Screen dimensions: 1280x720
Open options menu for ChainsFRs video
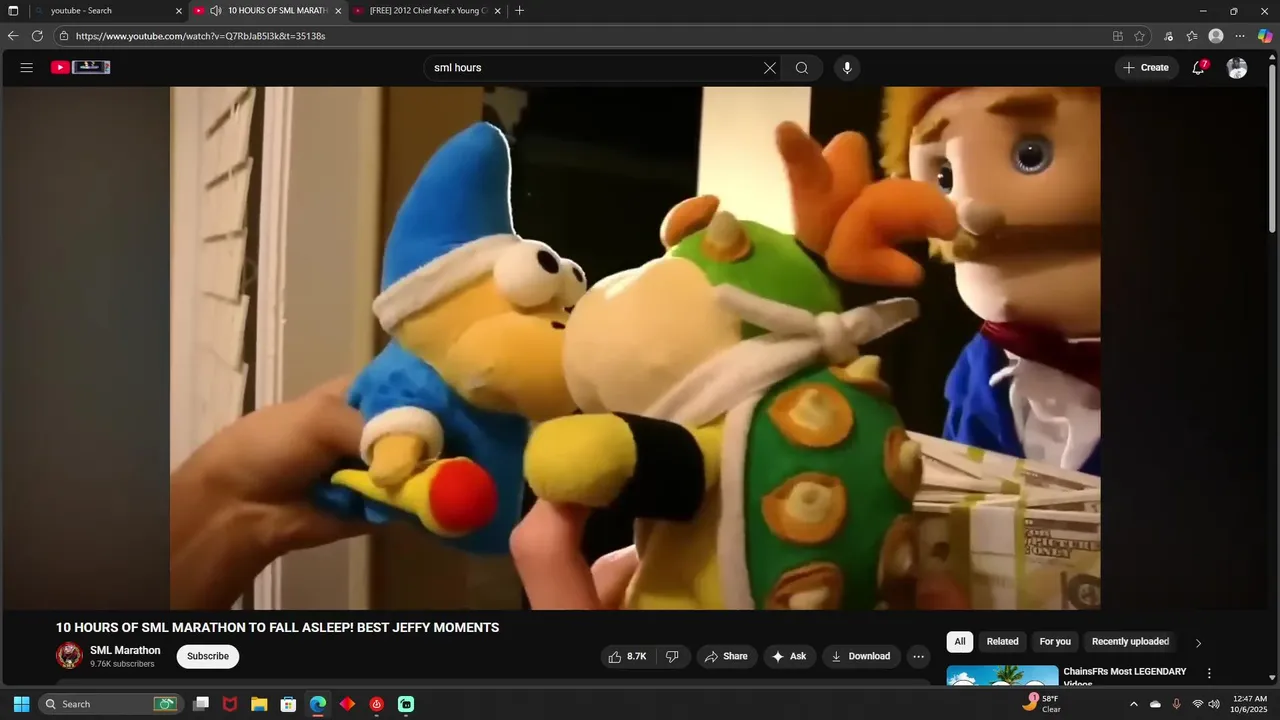[1209, 674]
